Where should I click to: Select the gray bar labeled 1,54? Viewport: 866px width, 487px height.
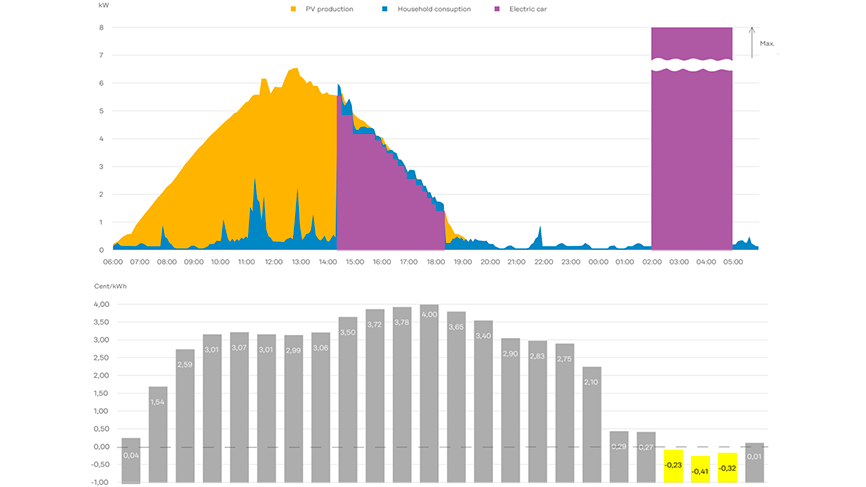pos(158,430)
